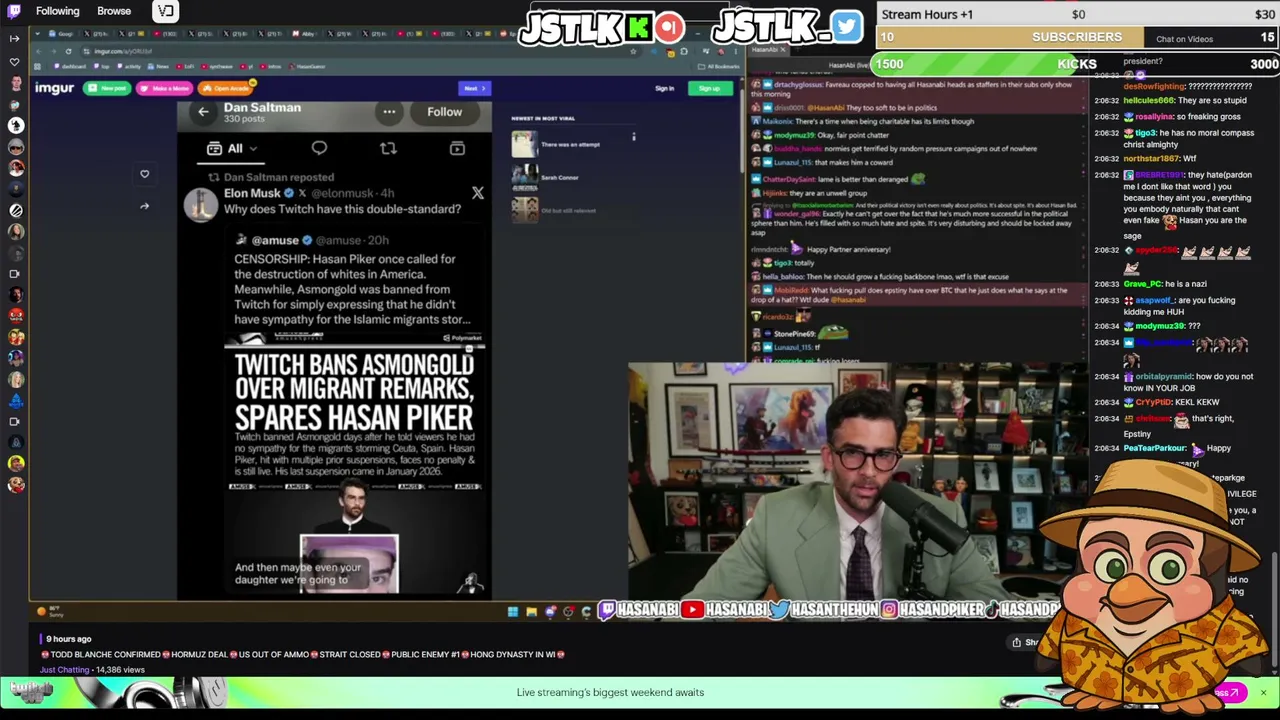The image size is (1280, 720).
Task: Click the back arrow beside Dan Saltman
Action: click(203, 112)
